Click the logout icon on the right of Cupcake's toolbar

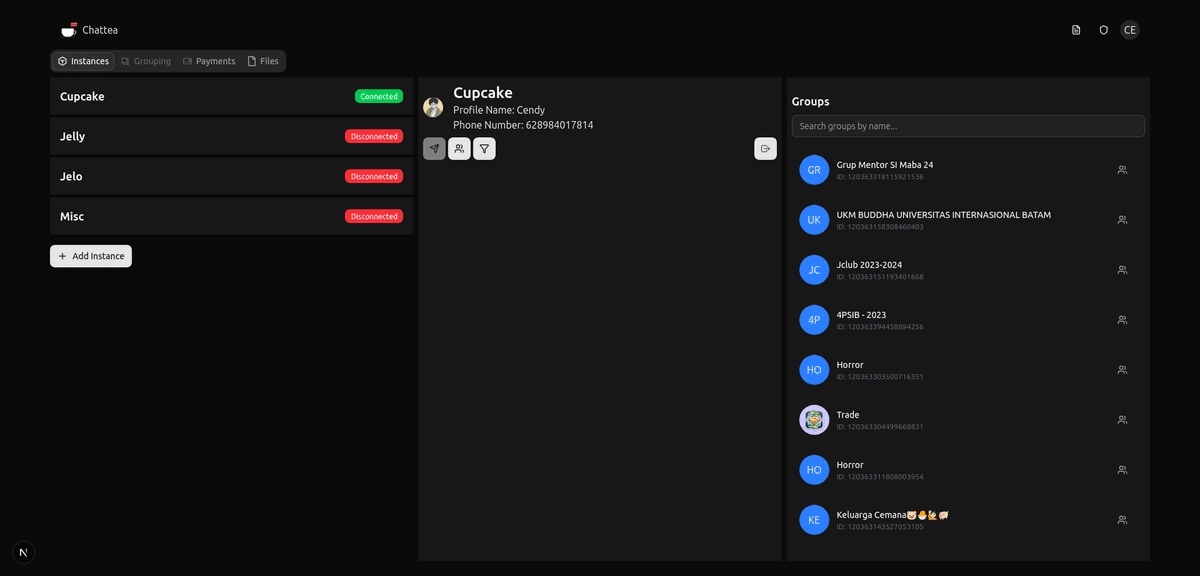(765, 148)
